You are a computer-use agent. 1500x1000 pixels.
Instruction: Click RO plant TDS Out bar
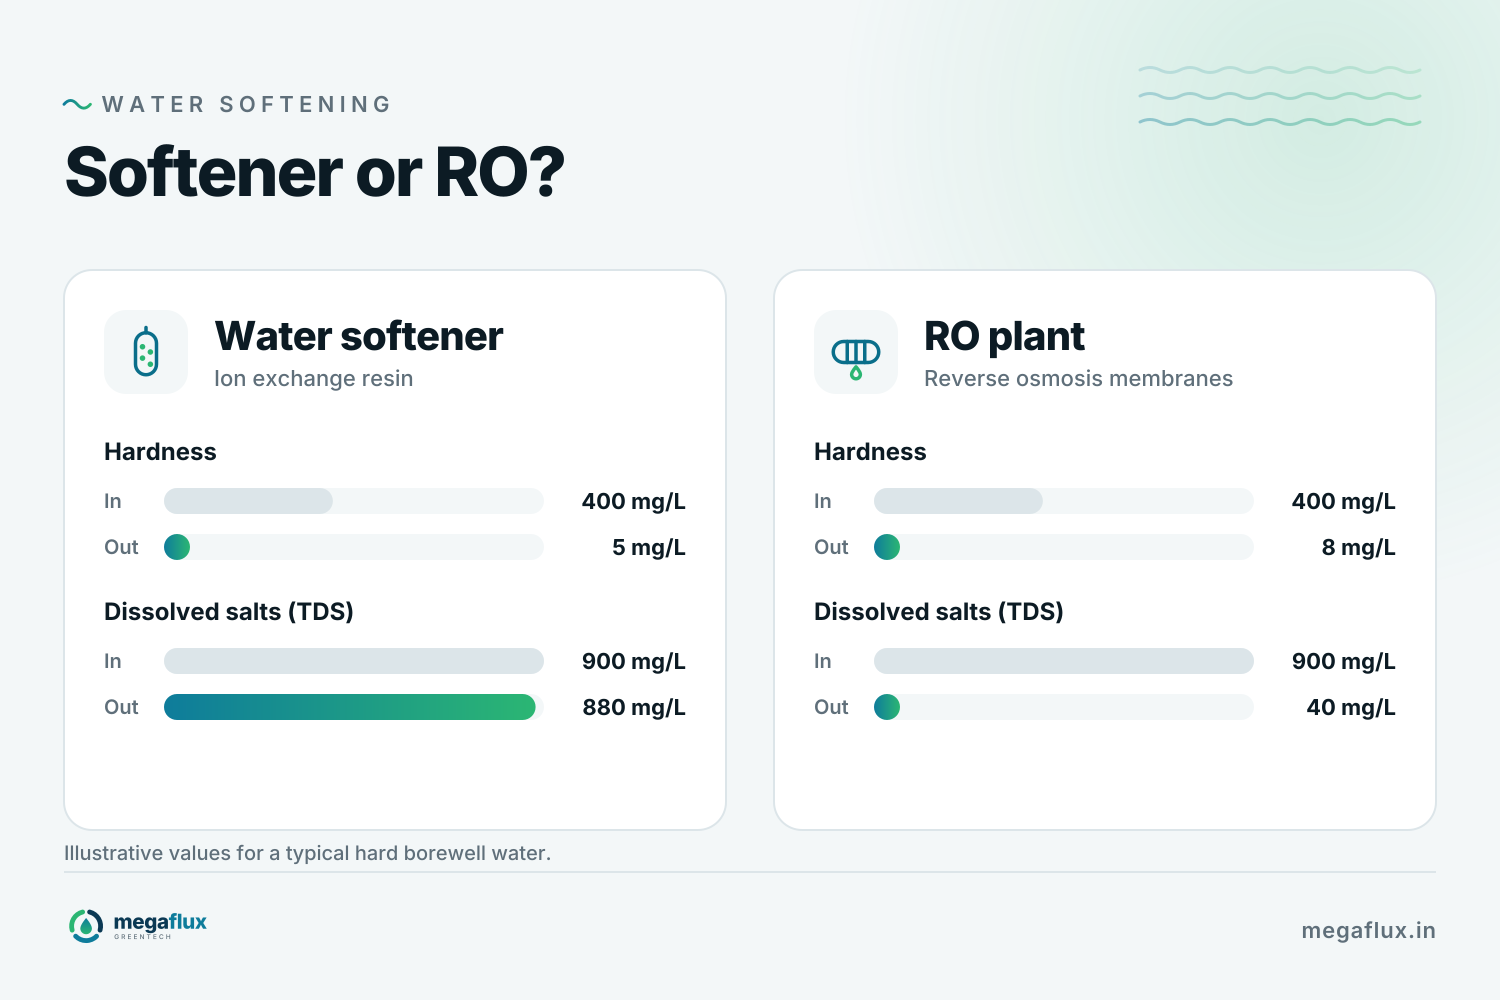pos(1064,707)
